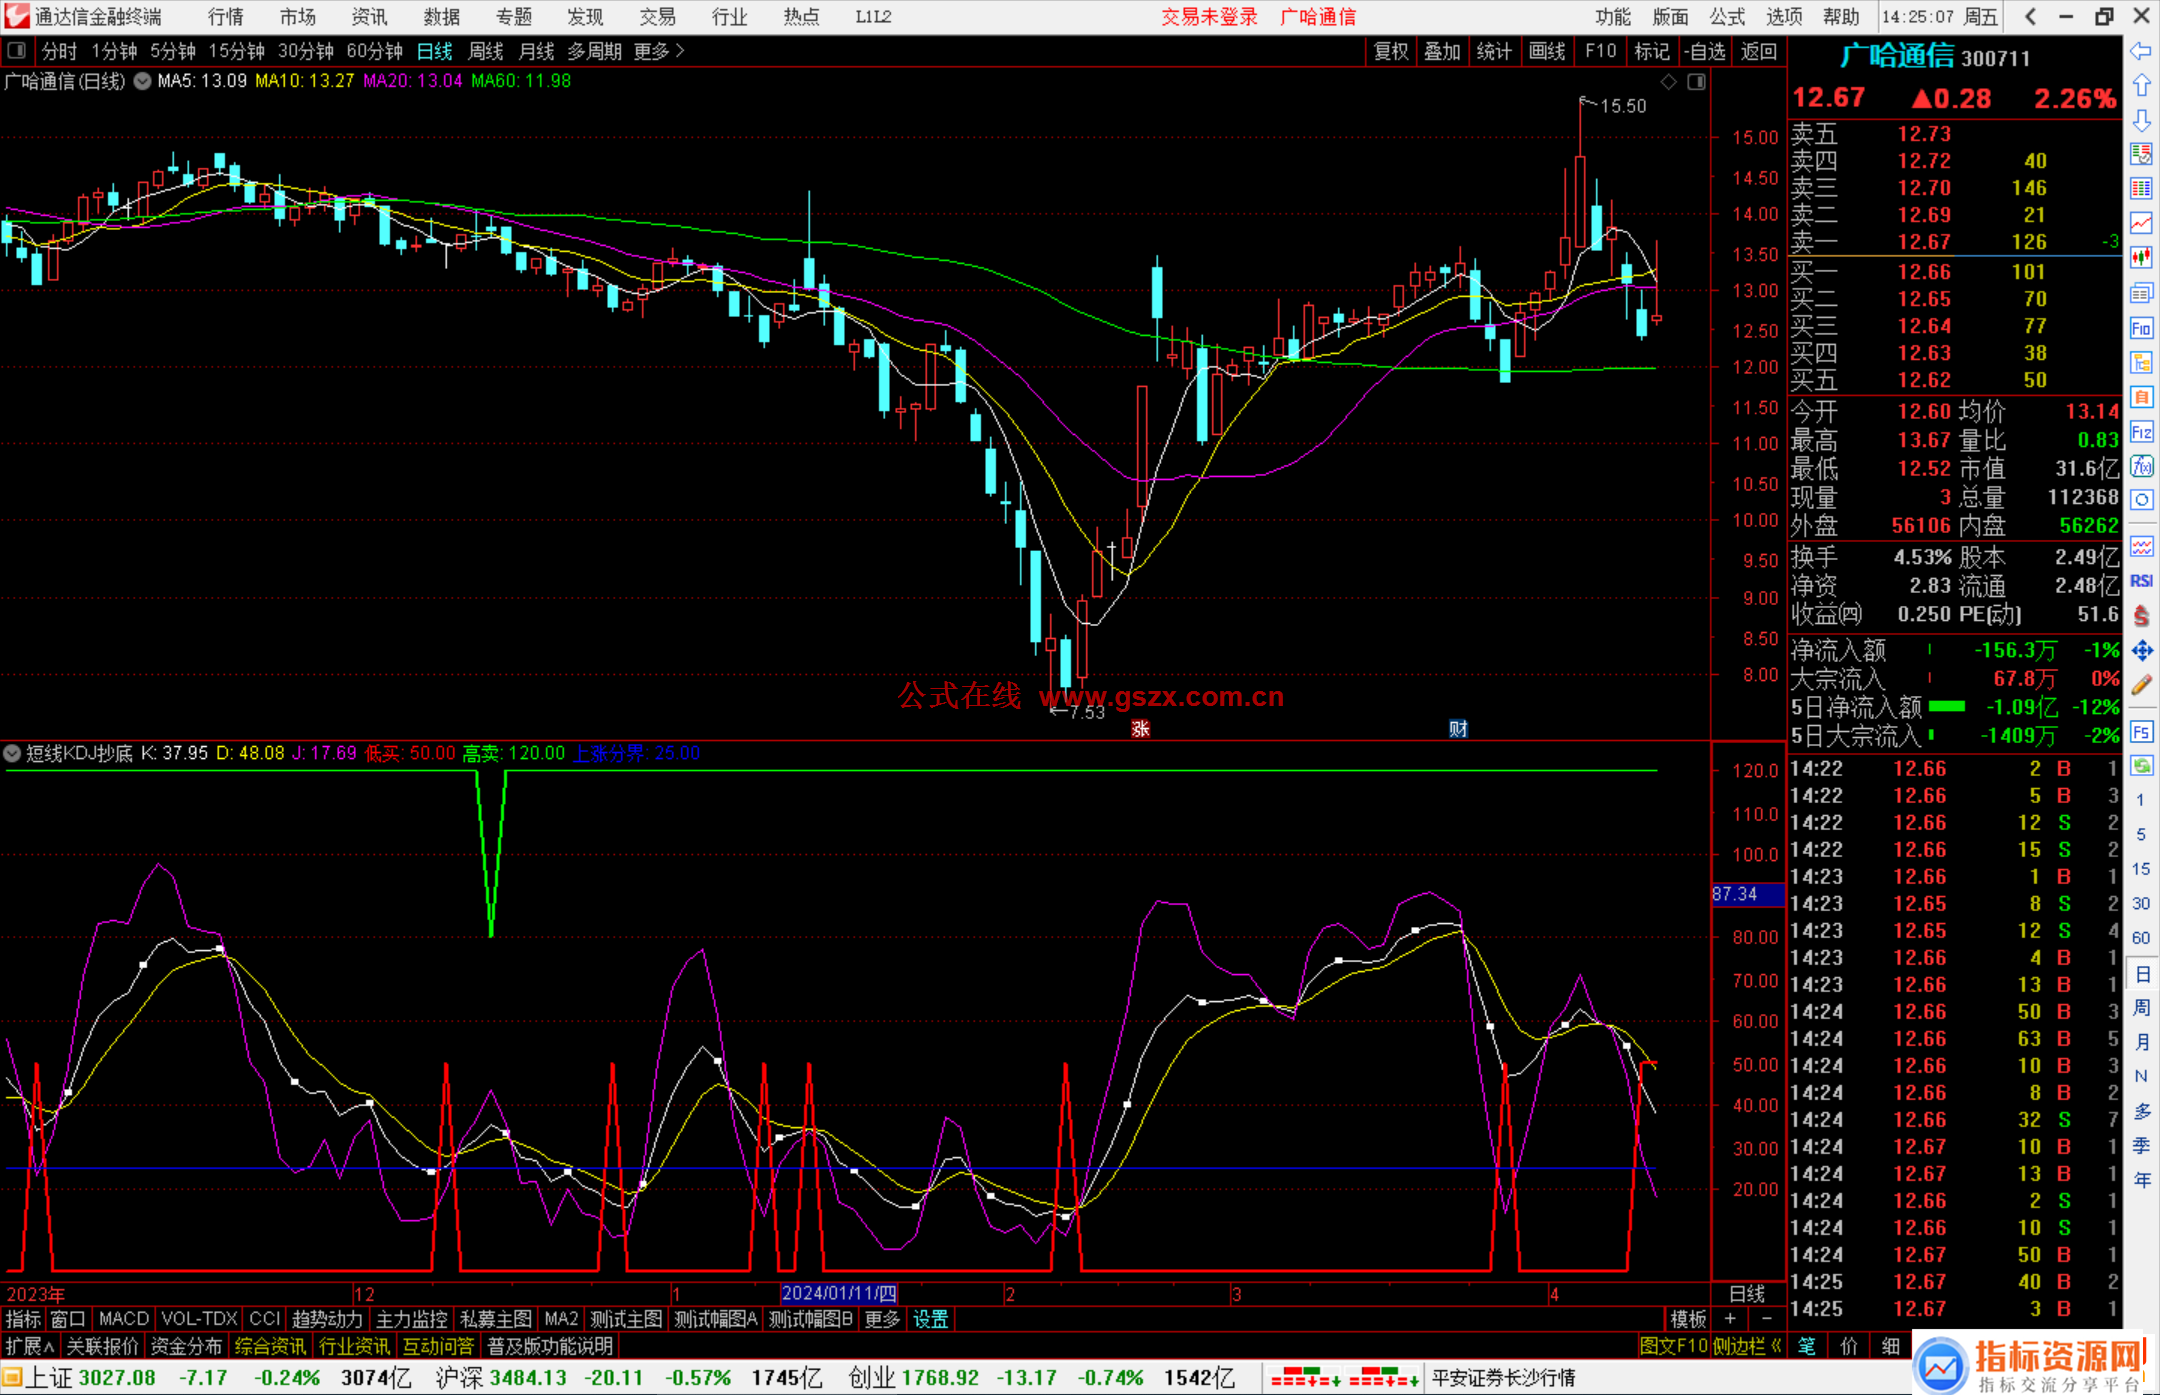2160x1395 pixels.
Task: Open the 模板 template selector
Action: pos(1688,1319)
